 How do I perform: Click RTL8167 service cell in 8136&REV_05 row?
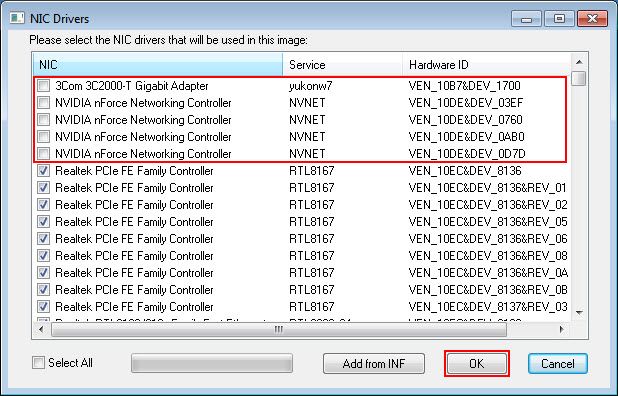(x=311, y=222)
